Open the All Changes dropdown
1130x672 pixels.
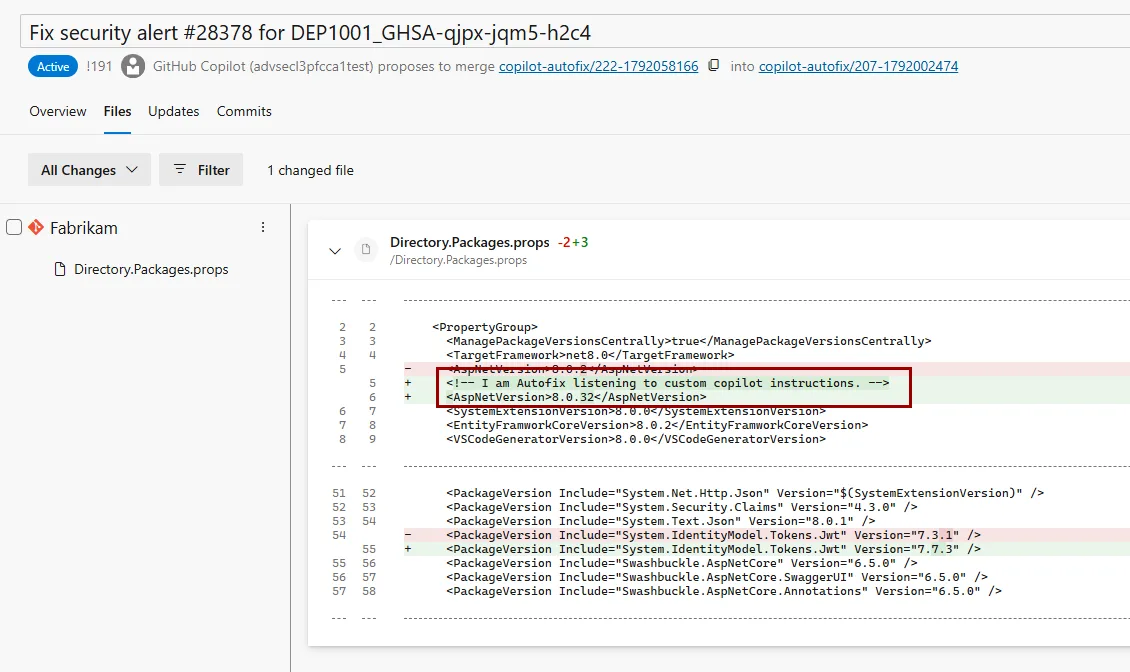coord(89,169)
